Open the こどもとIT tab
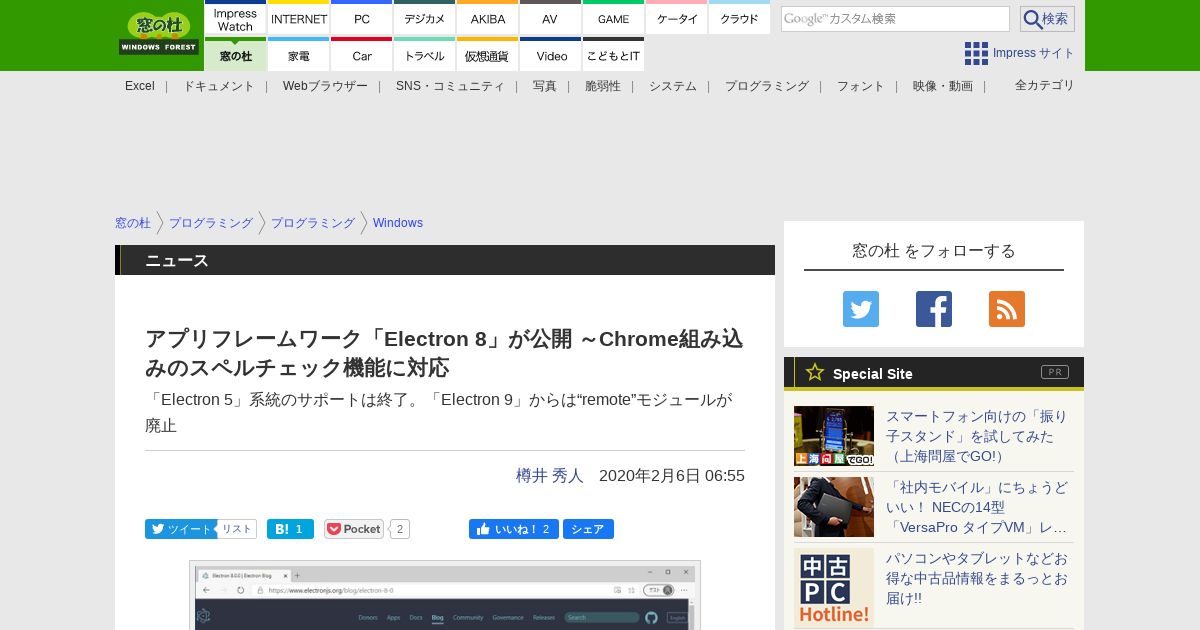The height and width of the screenshot is (630, 1200). pyautogui.click(x=613, y=55)
